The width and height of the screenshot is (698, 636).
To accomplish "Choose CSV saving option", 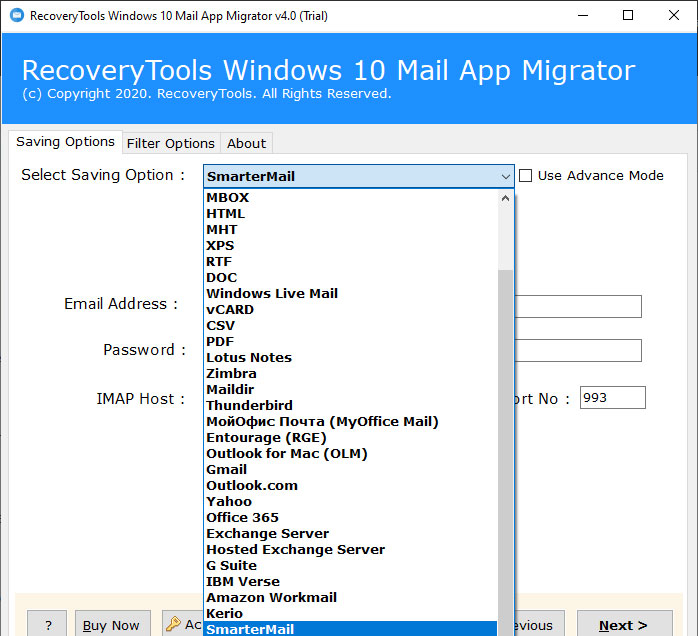I will (351, 326).
